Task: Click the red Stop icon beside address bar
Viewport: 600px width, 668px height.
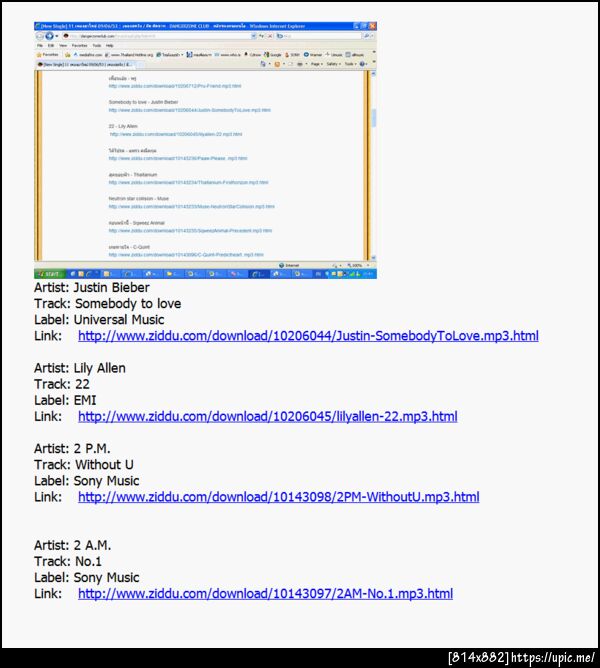Action: click(270, 36)
